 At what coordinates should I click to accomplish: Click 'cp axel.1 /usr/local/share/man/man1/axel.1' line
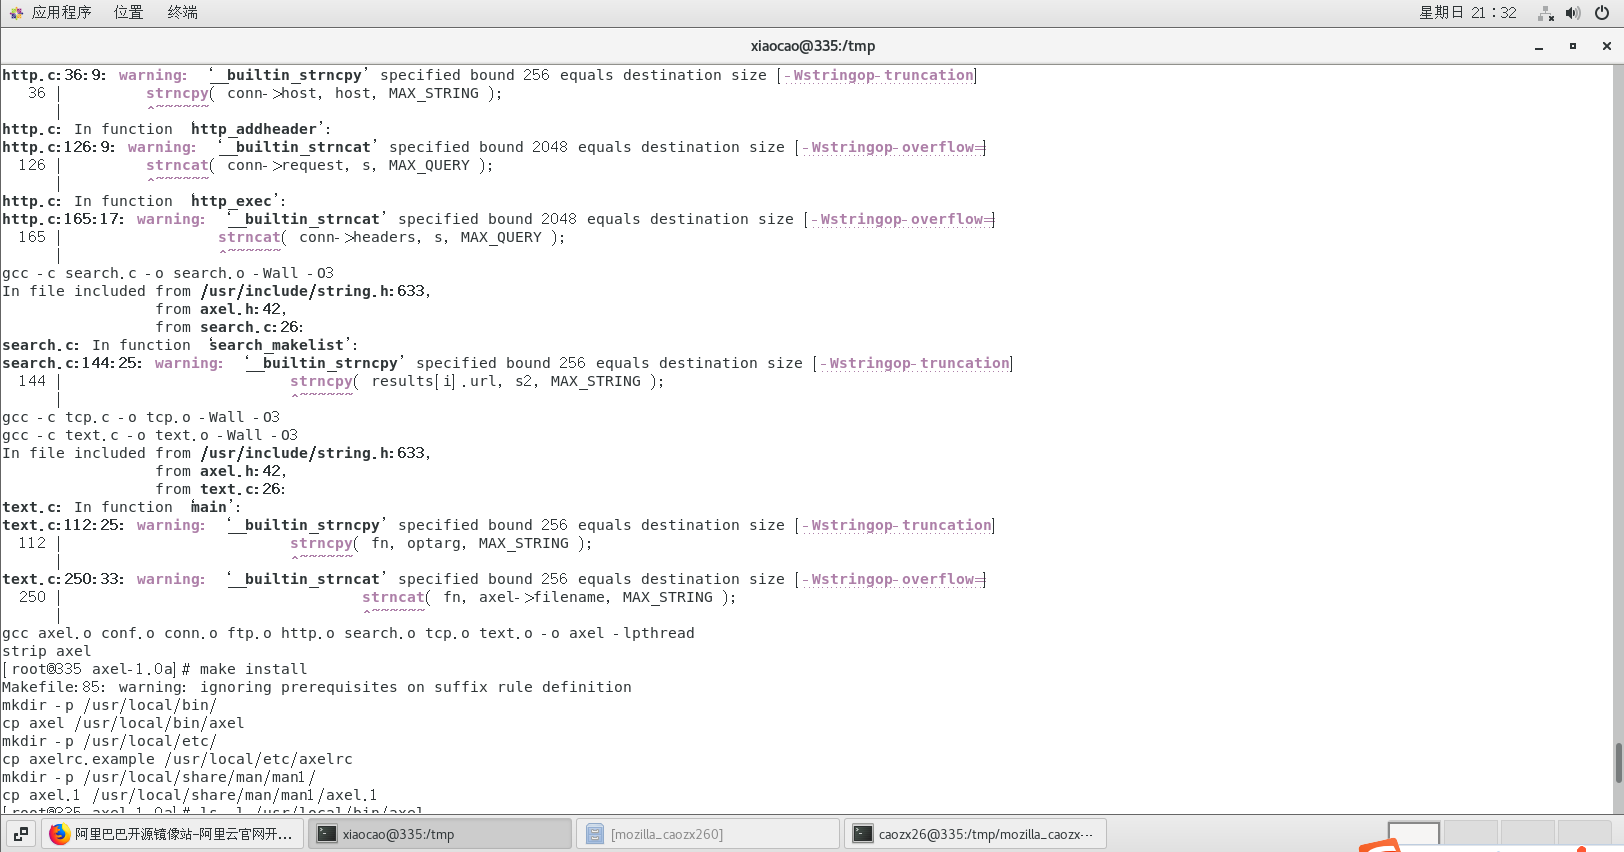[190, 795]
